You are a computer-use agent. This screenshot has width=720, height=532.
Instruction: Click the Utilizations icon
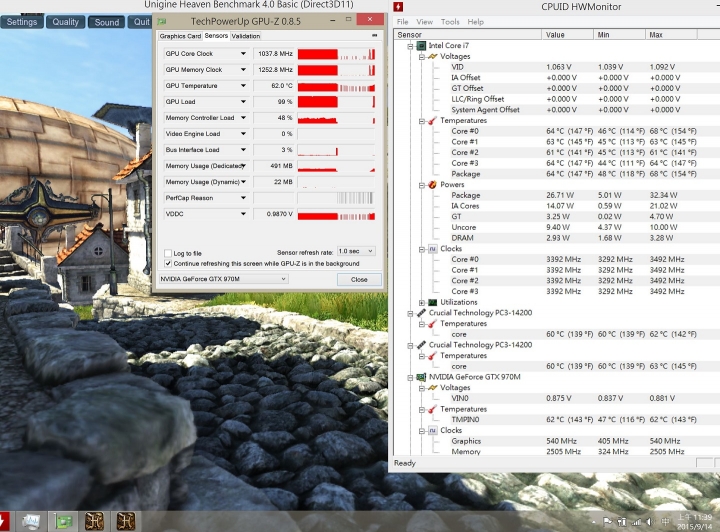[x=432, y=302]
